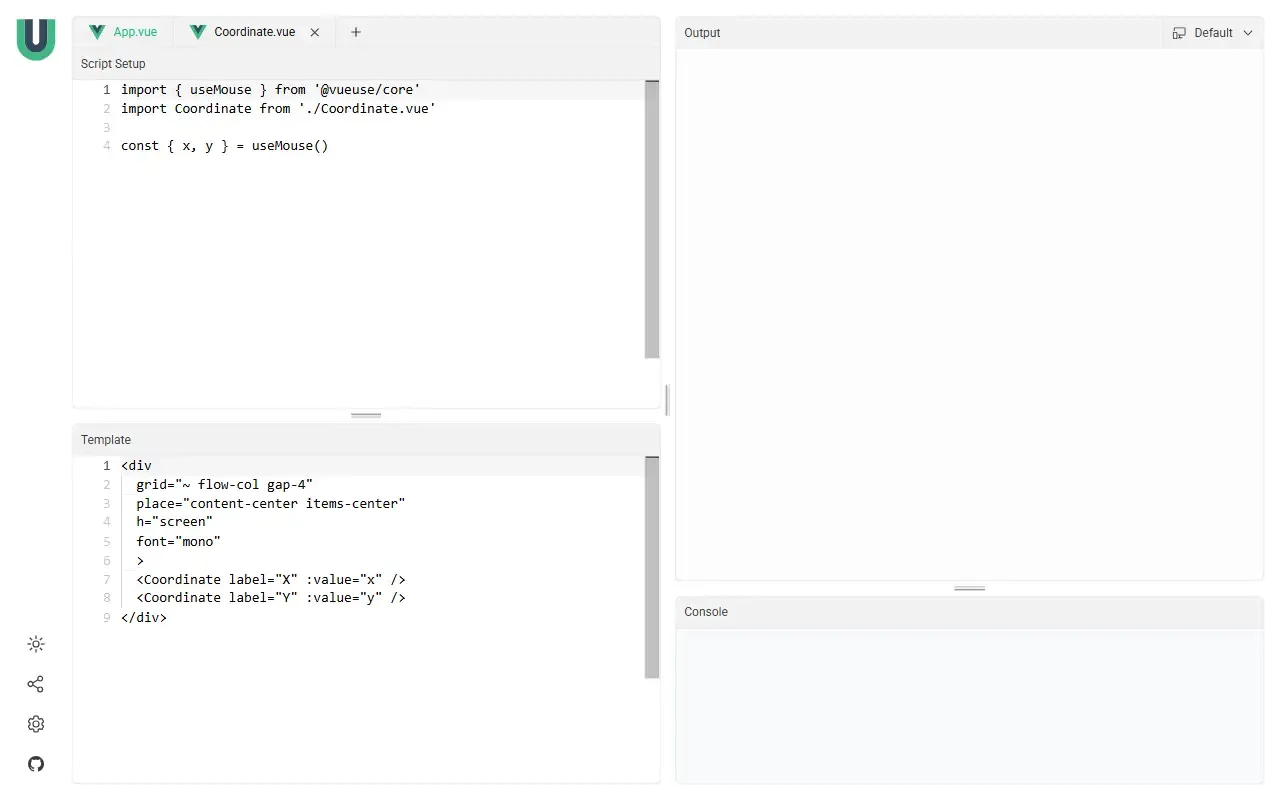Click the VueUse logo in the sidebar

[36, 39]
